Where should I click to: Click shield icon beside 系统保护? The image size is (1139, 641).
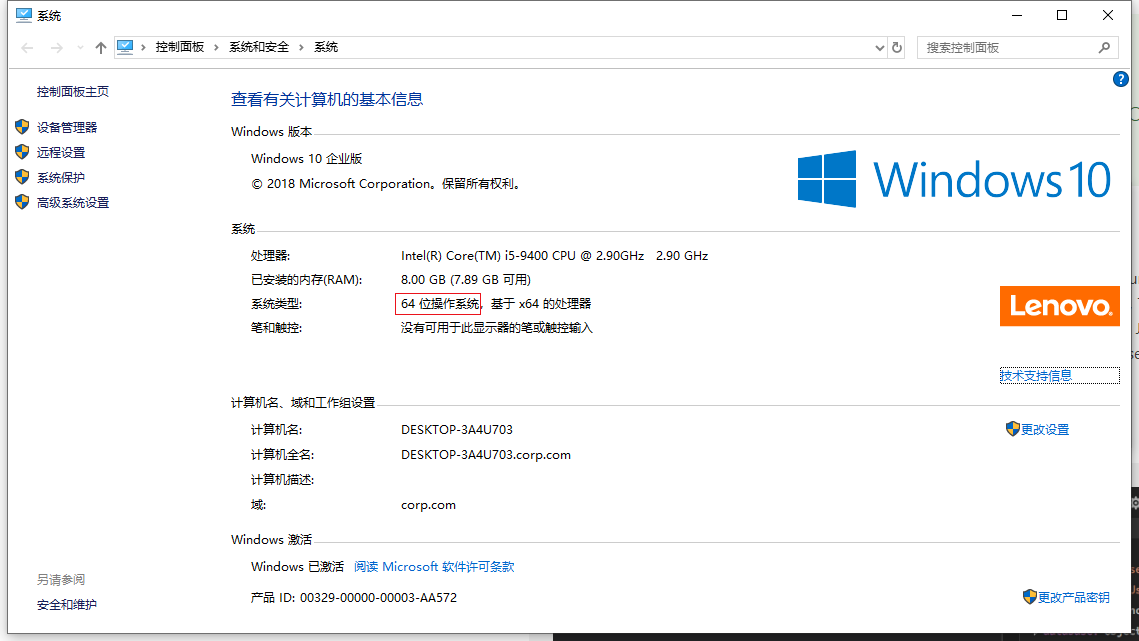(x=22, y=177)
